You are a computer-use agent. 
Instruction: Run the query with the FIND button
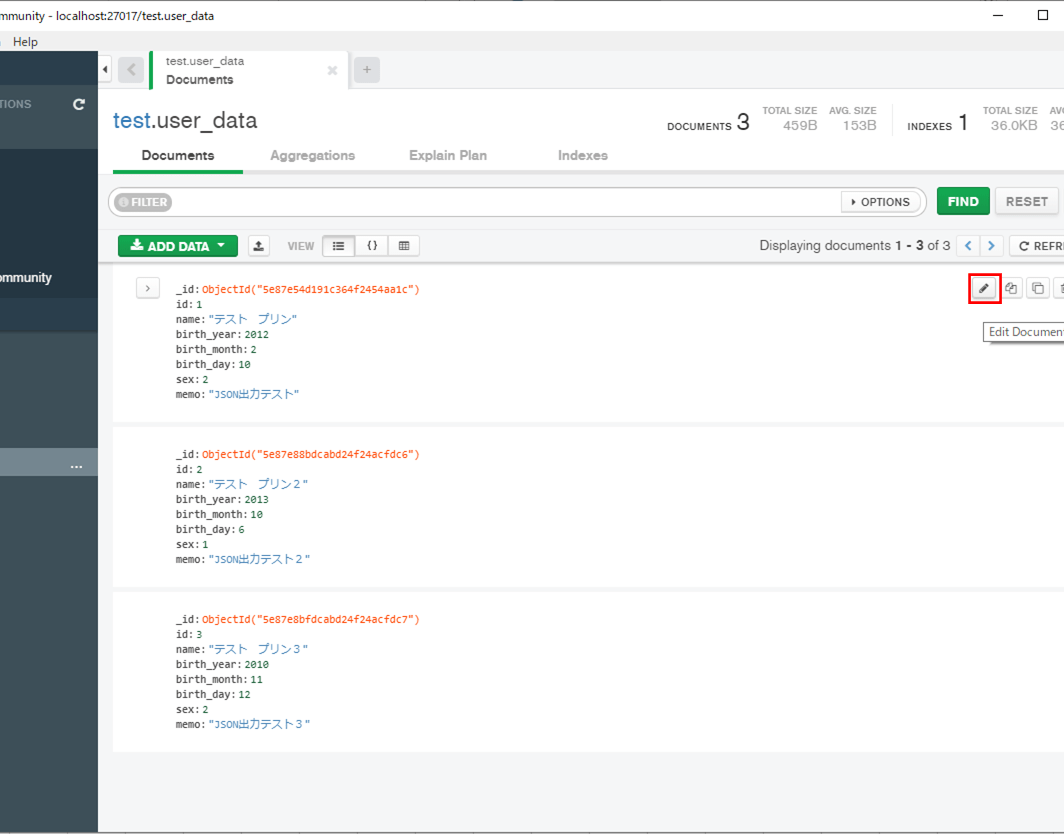click(962, 201)
